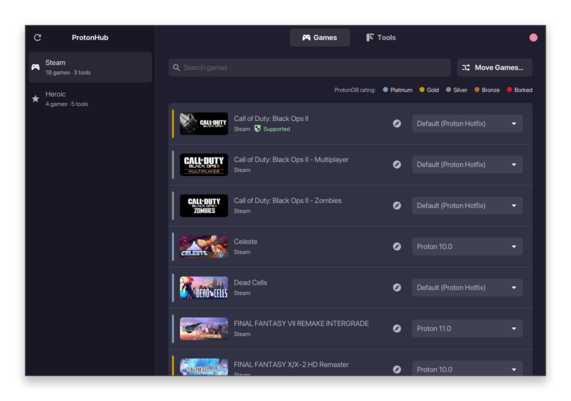The width and height of the screenshot is (571, 401).
Task: Focus the Search games input field
Action: tap(310, 67)
